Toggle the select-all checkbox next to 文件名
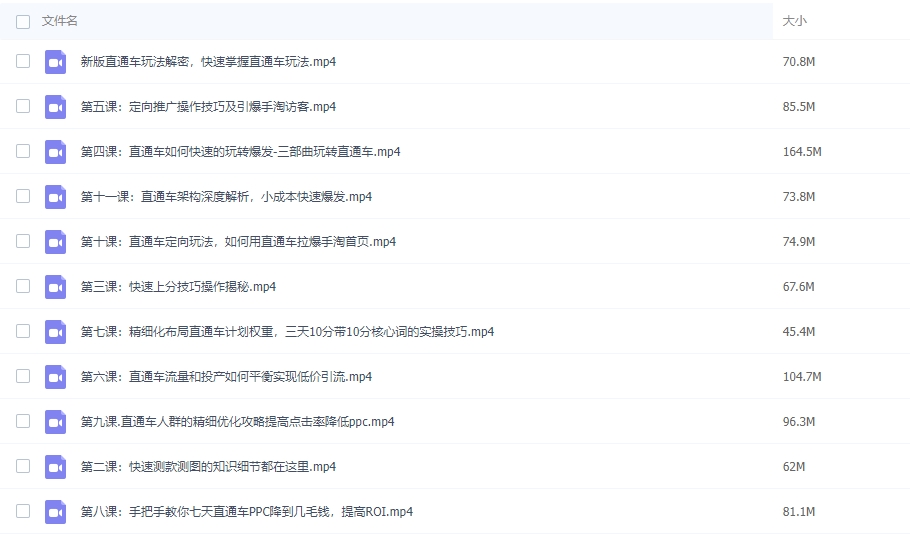Image resolution: width=910 pixels, height=547 pixels. (x=23, y=21)
